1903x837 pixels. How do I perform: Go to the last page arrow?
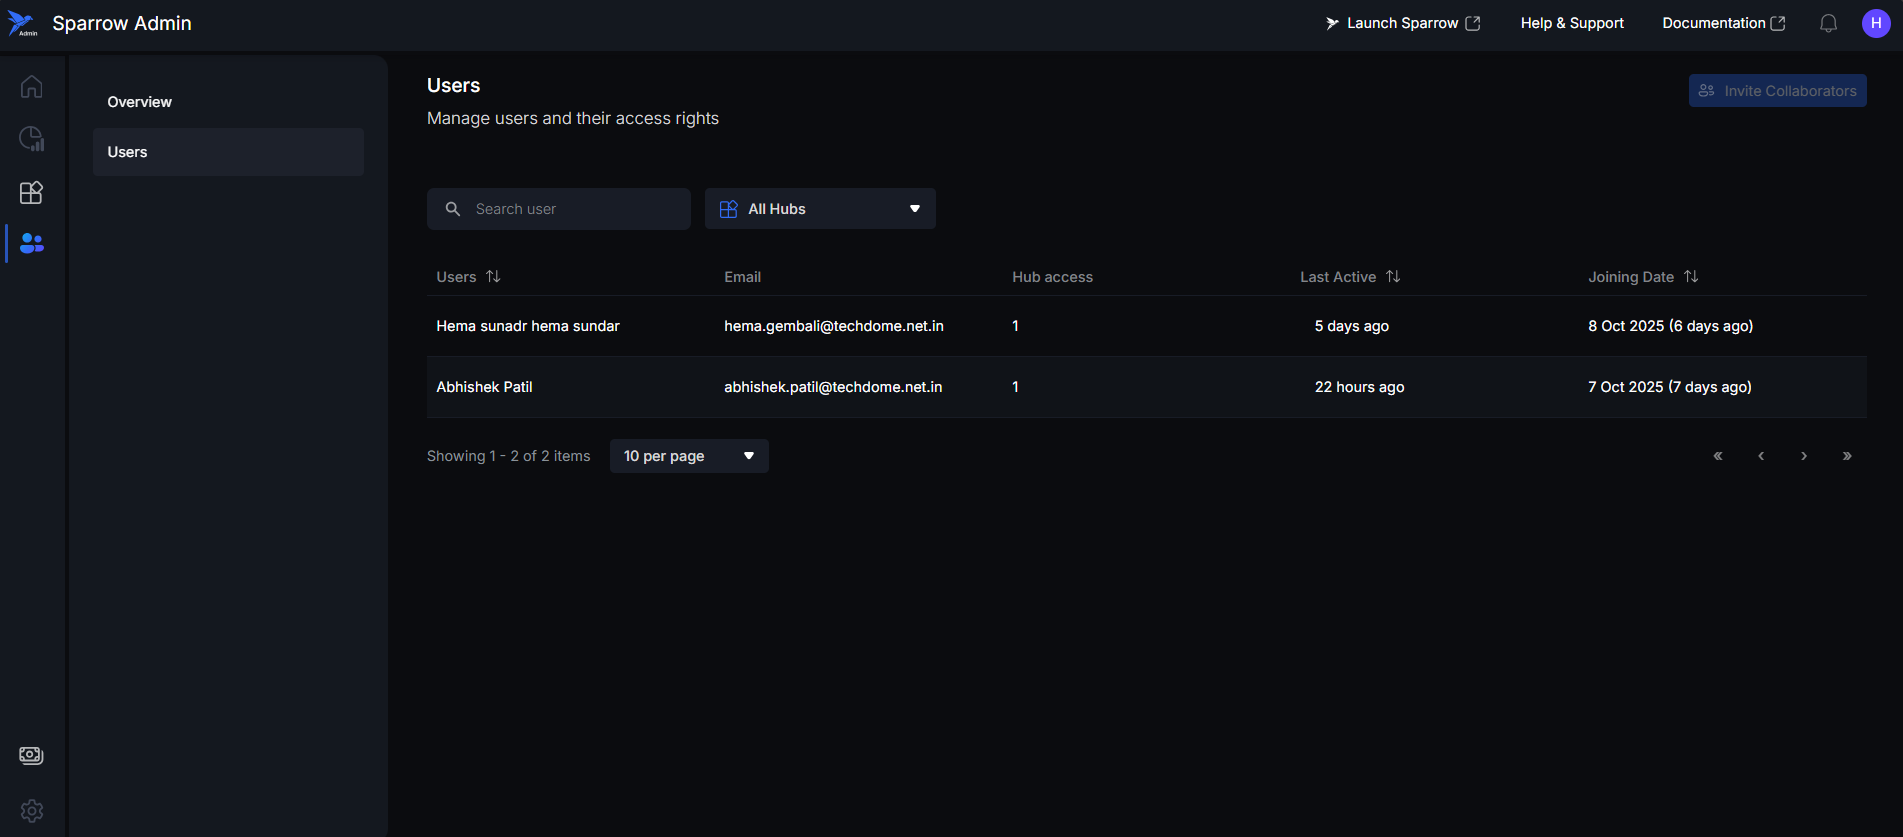(x=1846, y=456)
